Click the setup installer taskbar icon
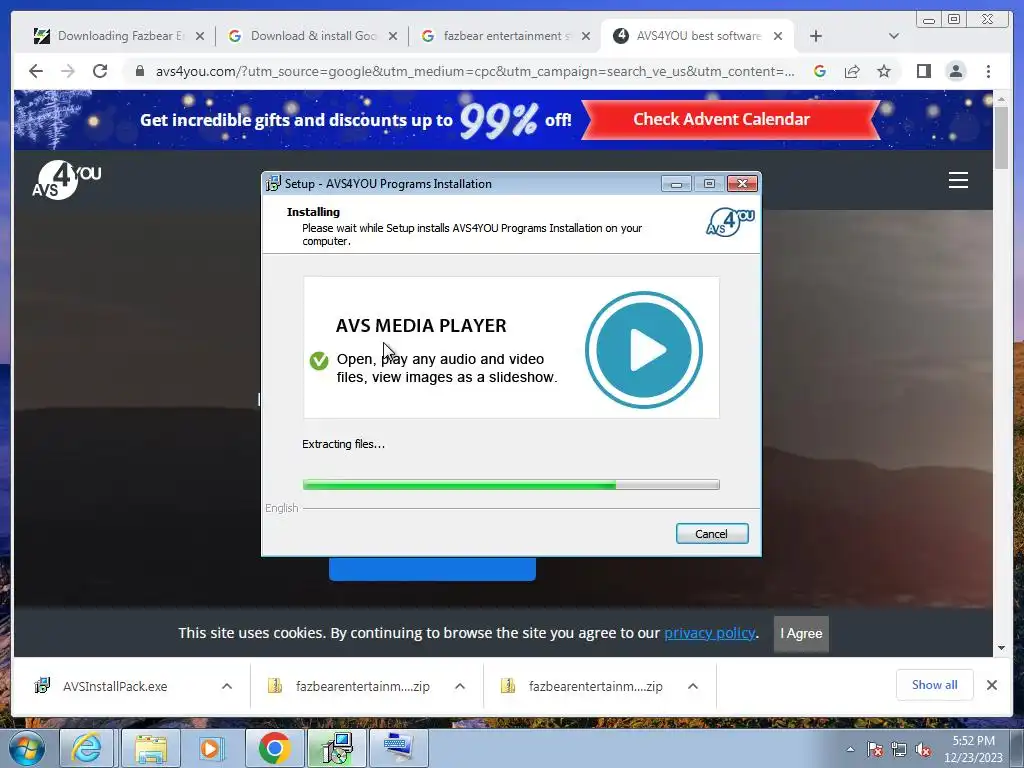This screenshot has width=1024, height=768. tap(337, 748)
